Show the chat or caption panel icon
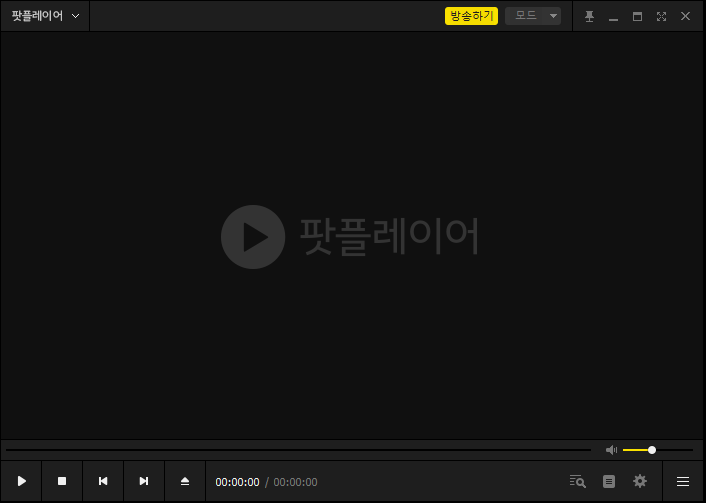Image resolution: width=706 pixels, height=503 pixels. pos(609,481)
